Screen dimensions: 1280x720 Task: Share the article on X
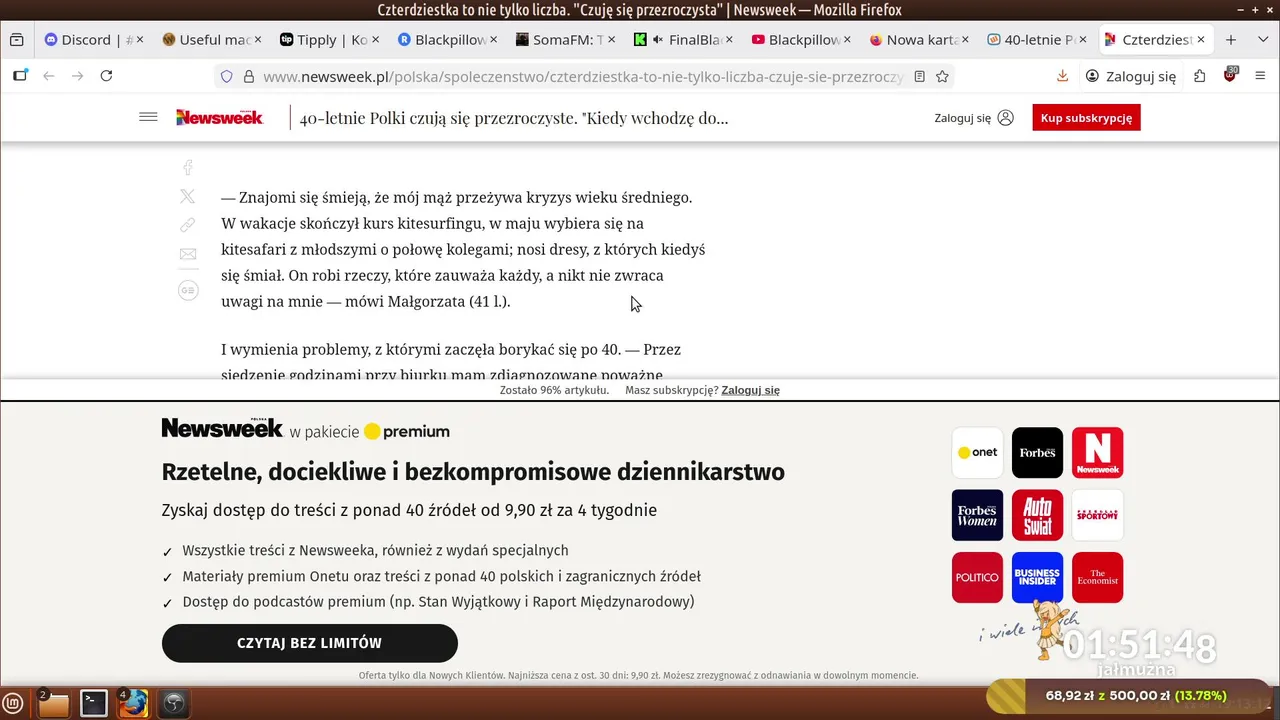click(187, 197)
